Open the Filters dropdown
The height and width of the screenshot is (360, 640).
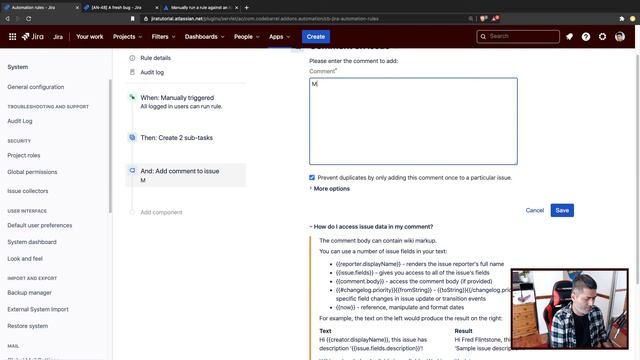pos(163,37)
